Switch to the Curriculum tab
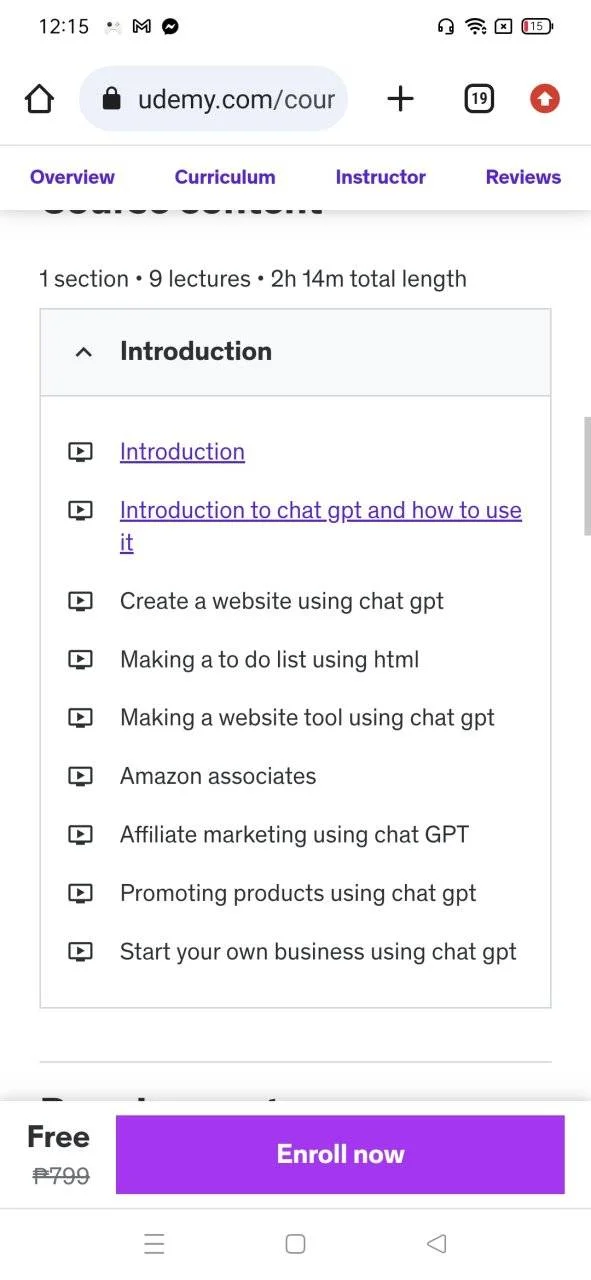 [225, 177]
